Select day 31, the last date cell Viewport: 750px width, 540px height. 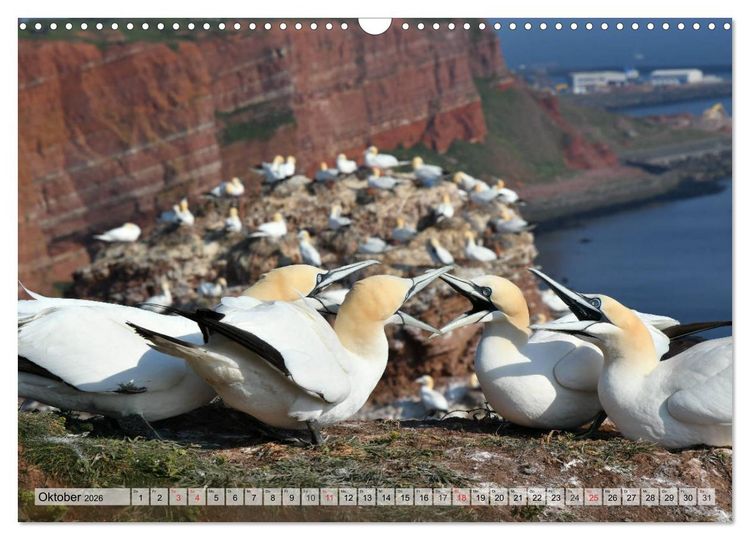706,497
